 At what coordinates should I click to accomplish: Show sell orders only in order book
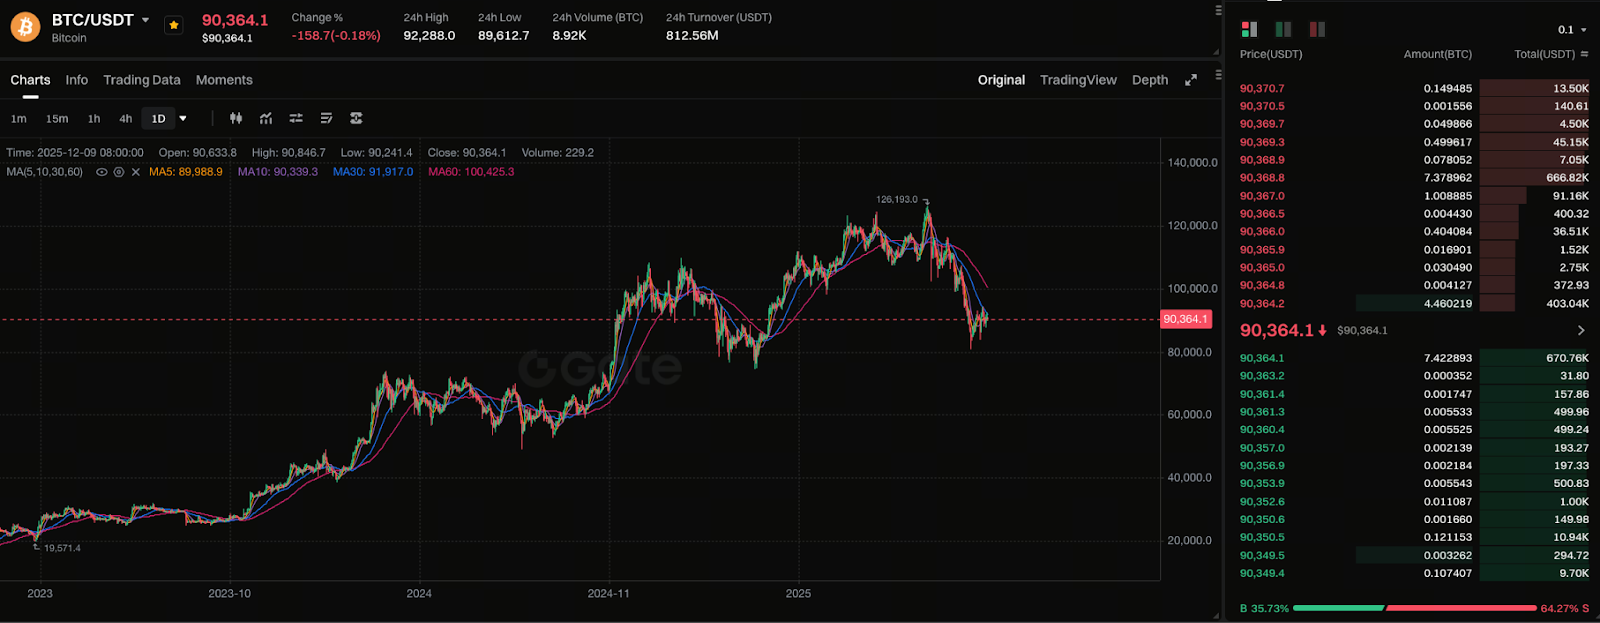(x=1317, y=30)
